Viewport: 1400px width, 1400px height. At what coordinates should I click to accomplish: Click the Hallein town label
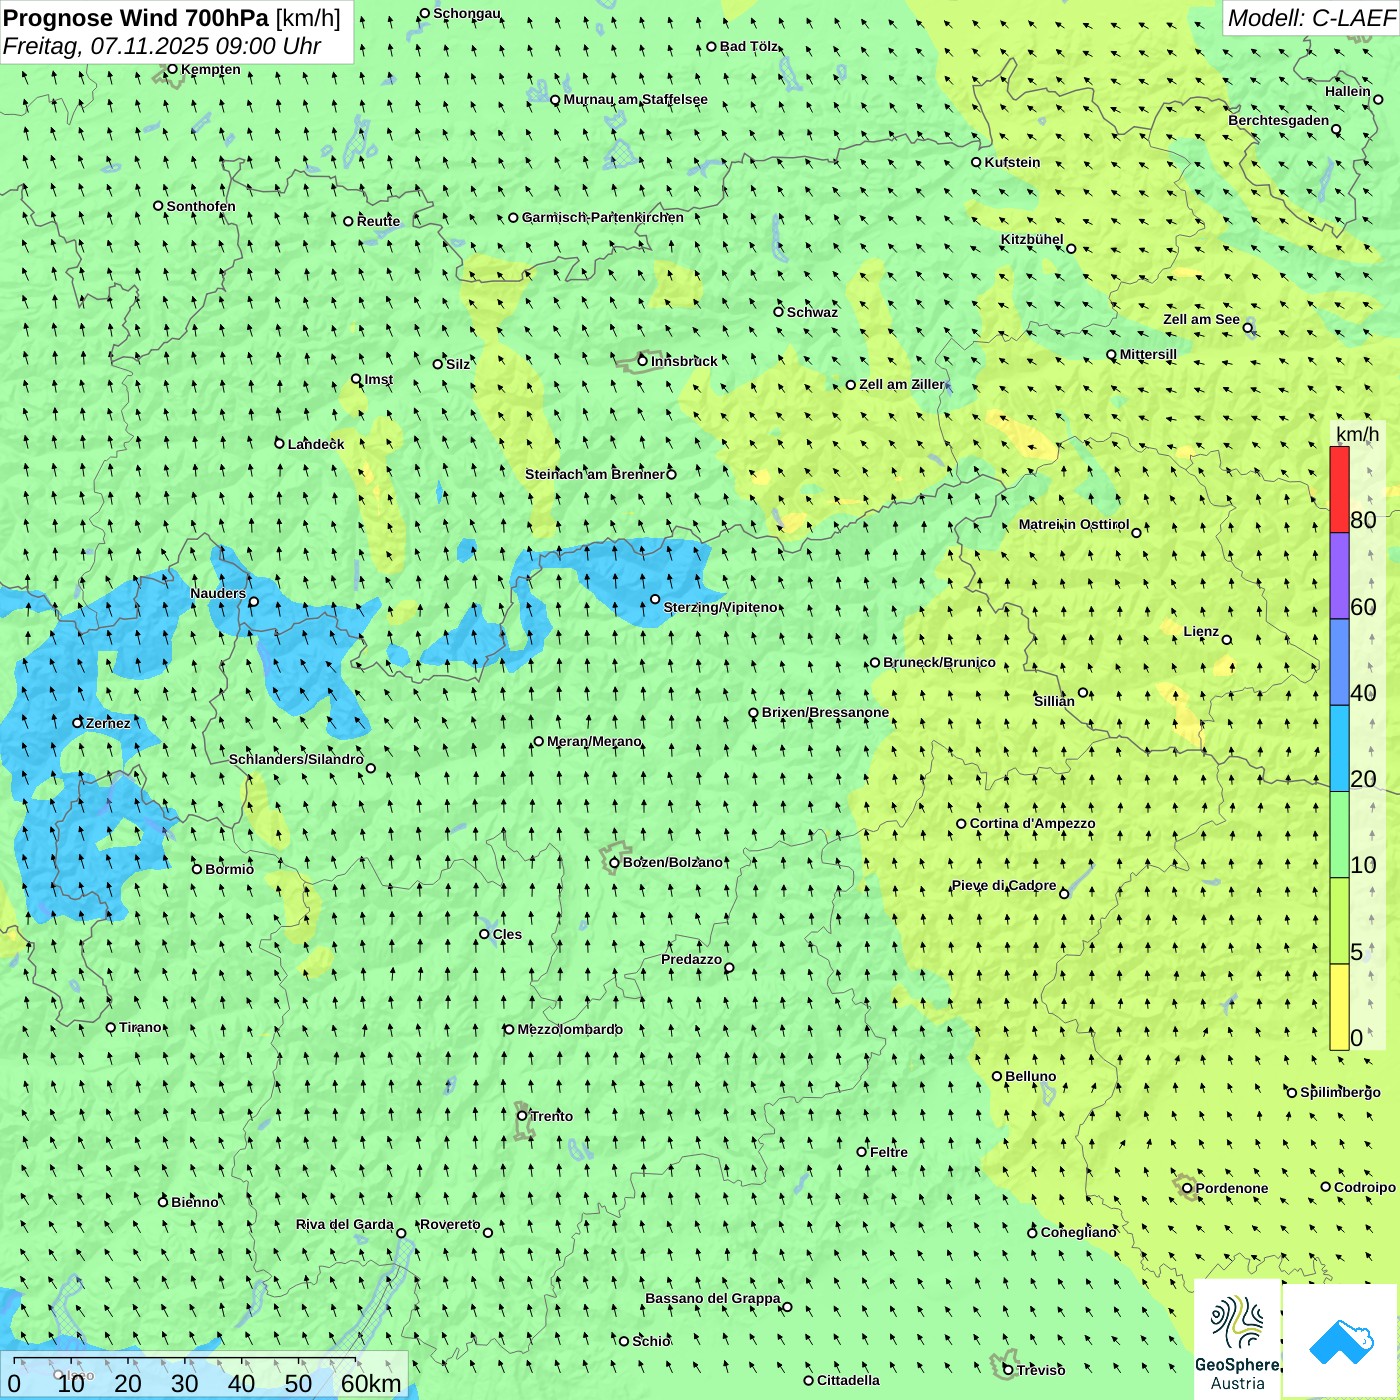pos(1347,91)
